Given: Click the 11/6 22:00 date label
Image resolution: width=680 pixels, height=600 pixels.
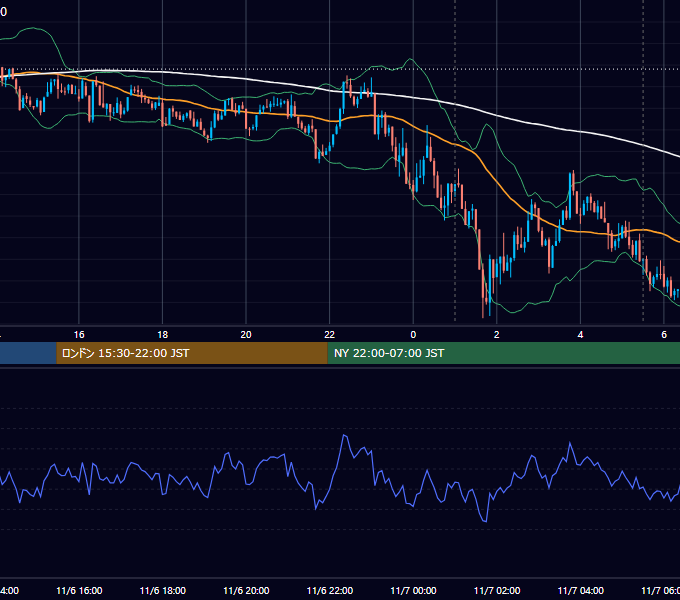Looking at the screenshot, I should coord(330,590).
